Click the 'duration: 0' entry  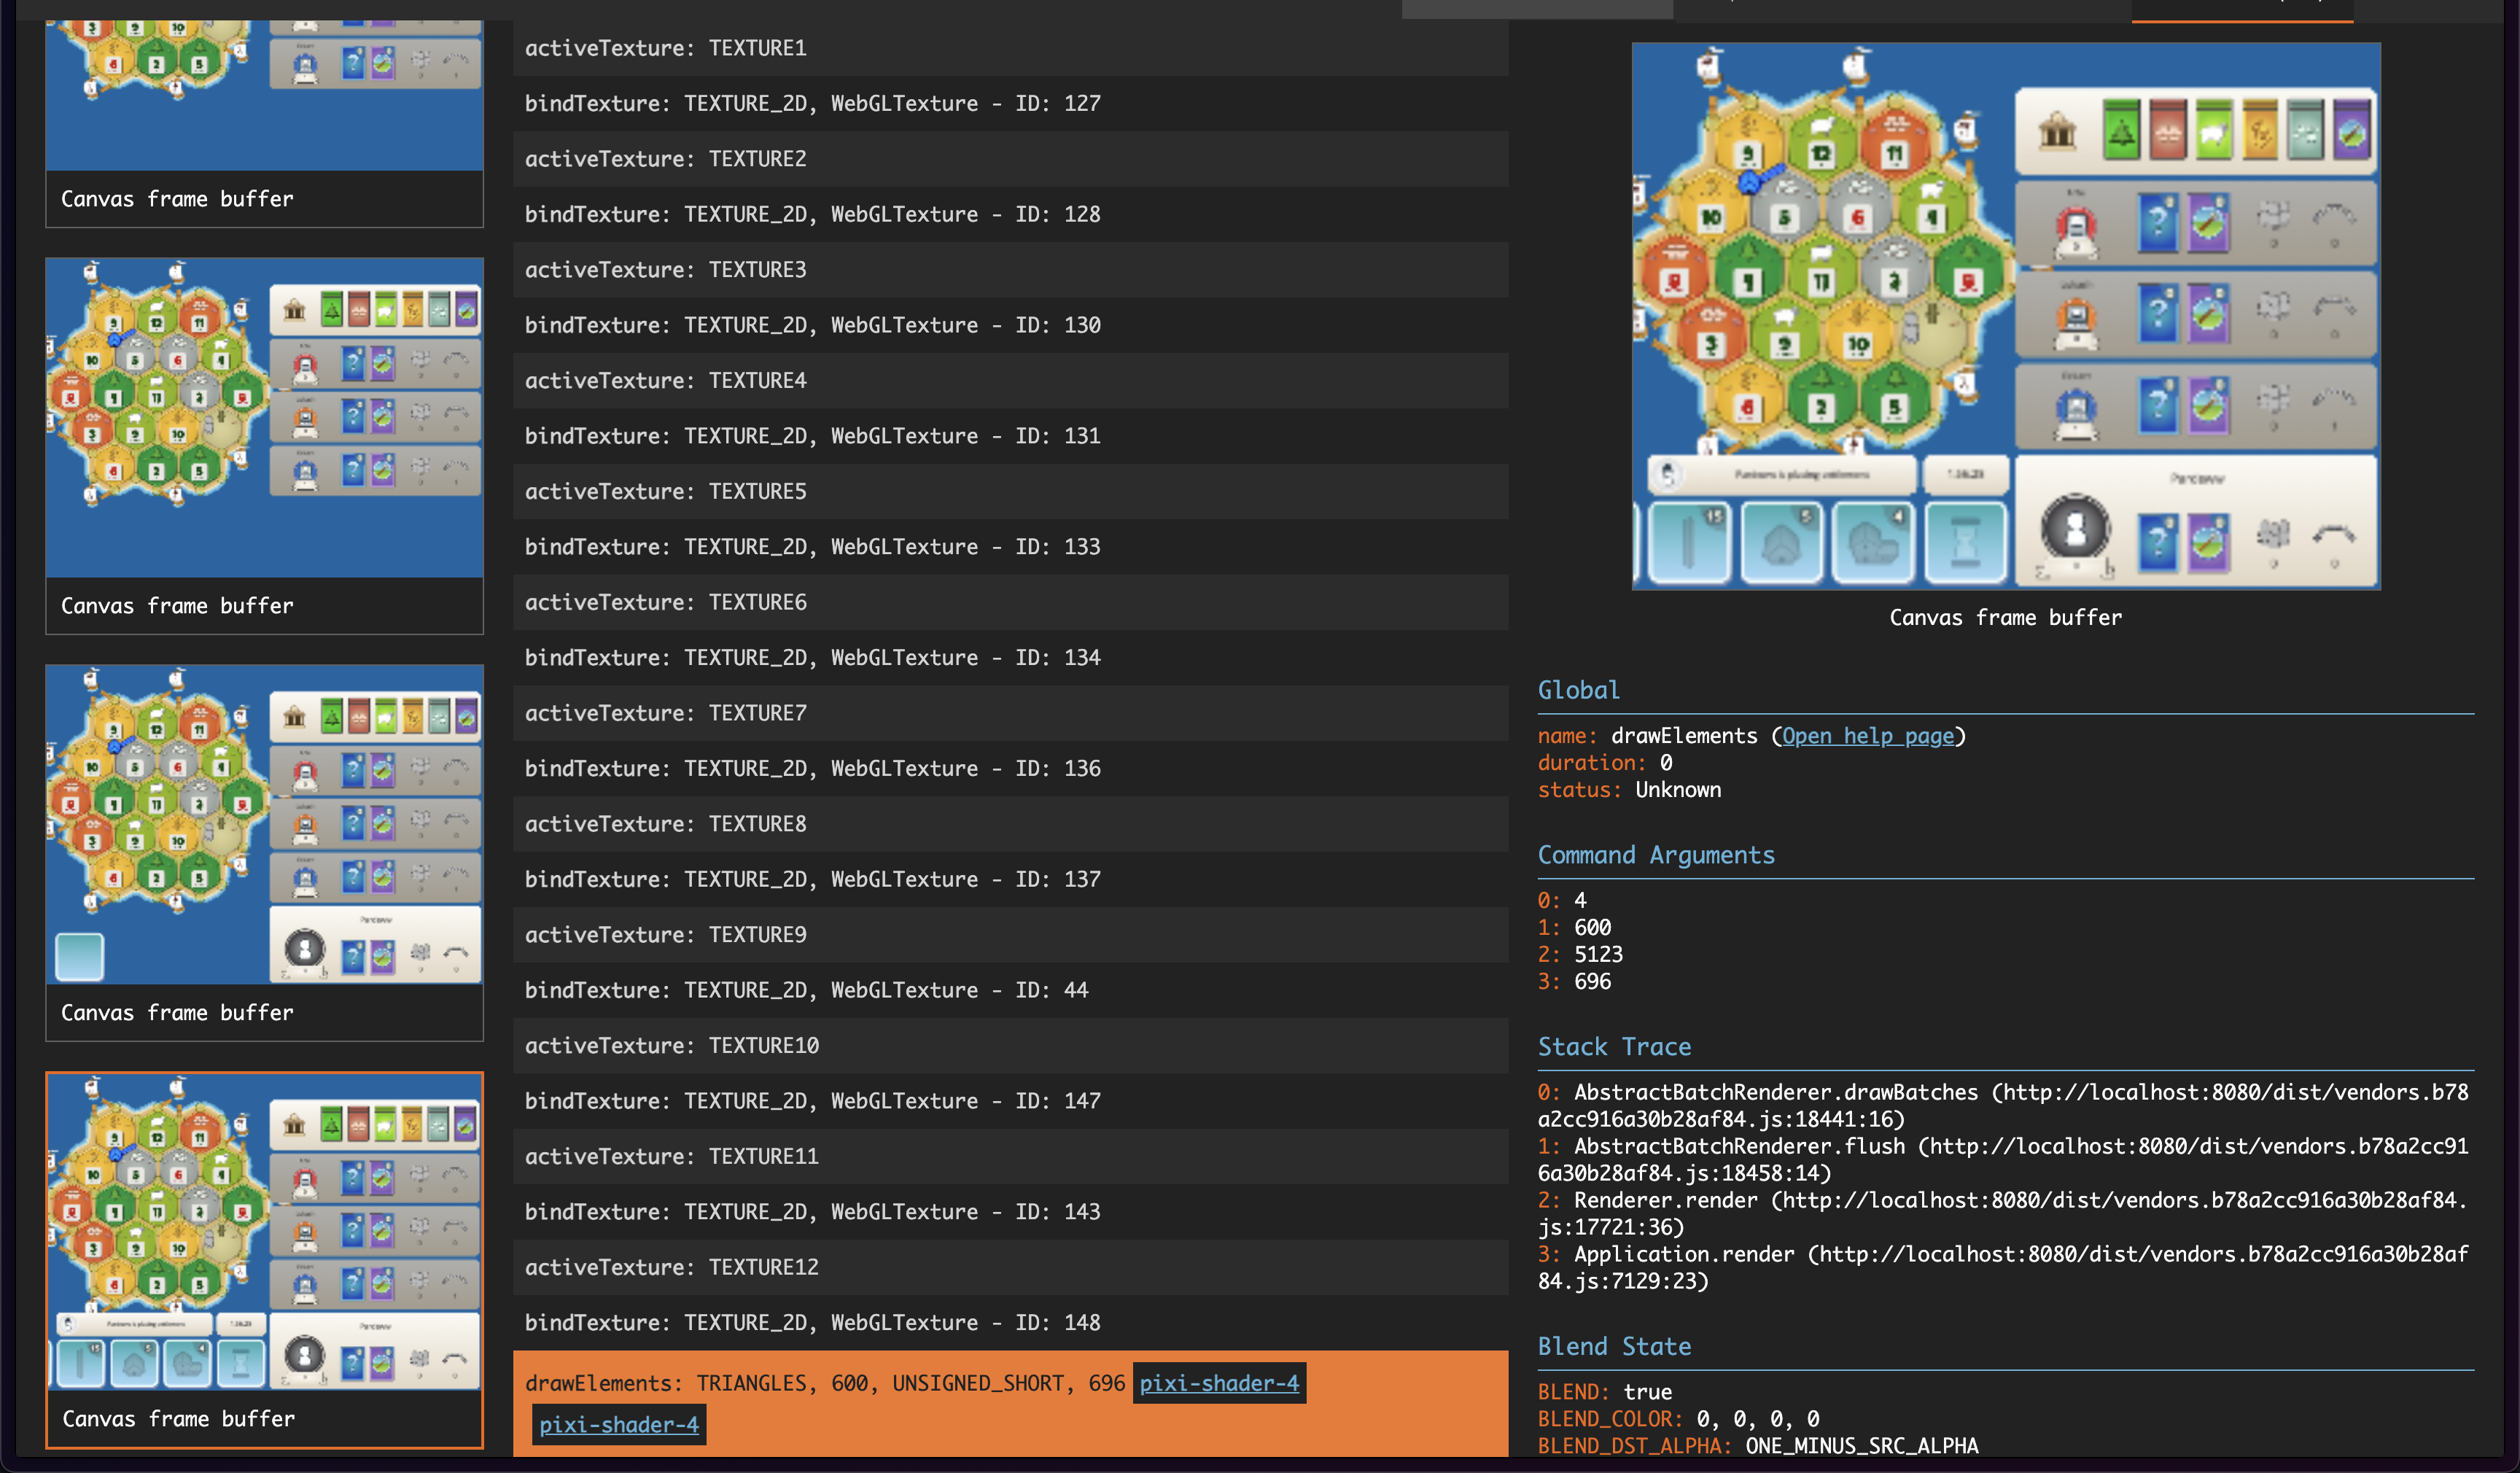(x=1605, y=763)
